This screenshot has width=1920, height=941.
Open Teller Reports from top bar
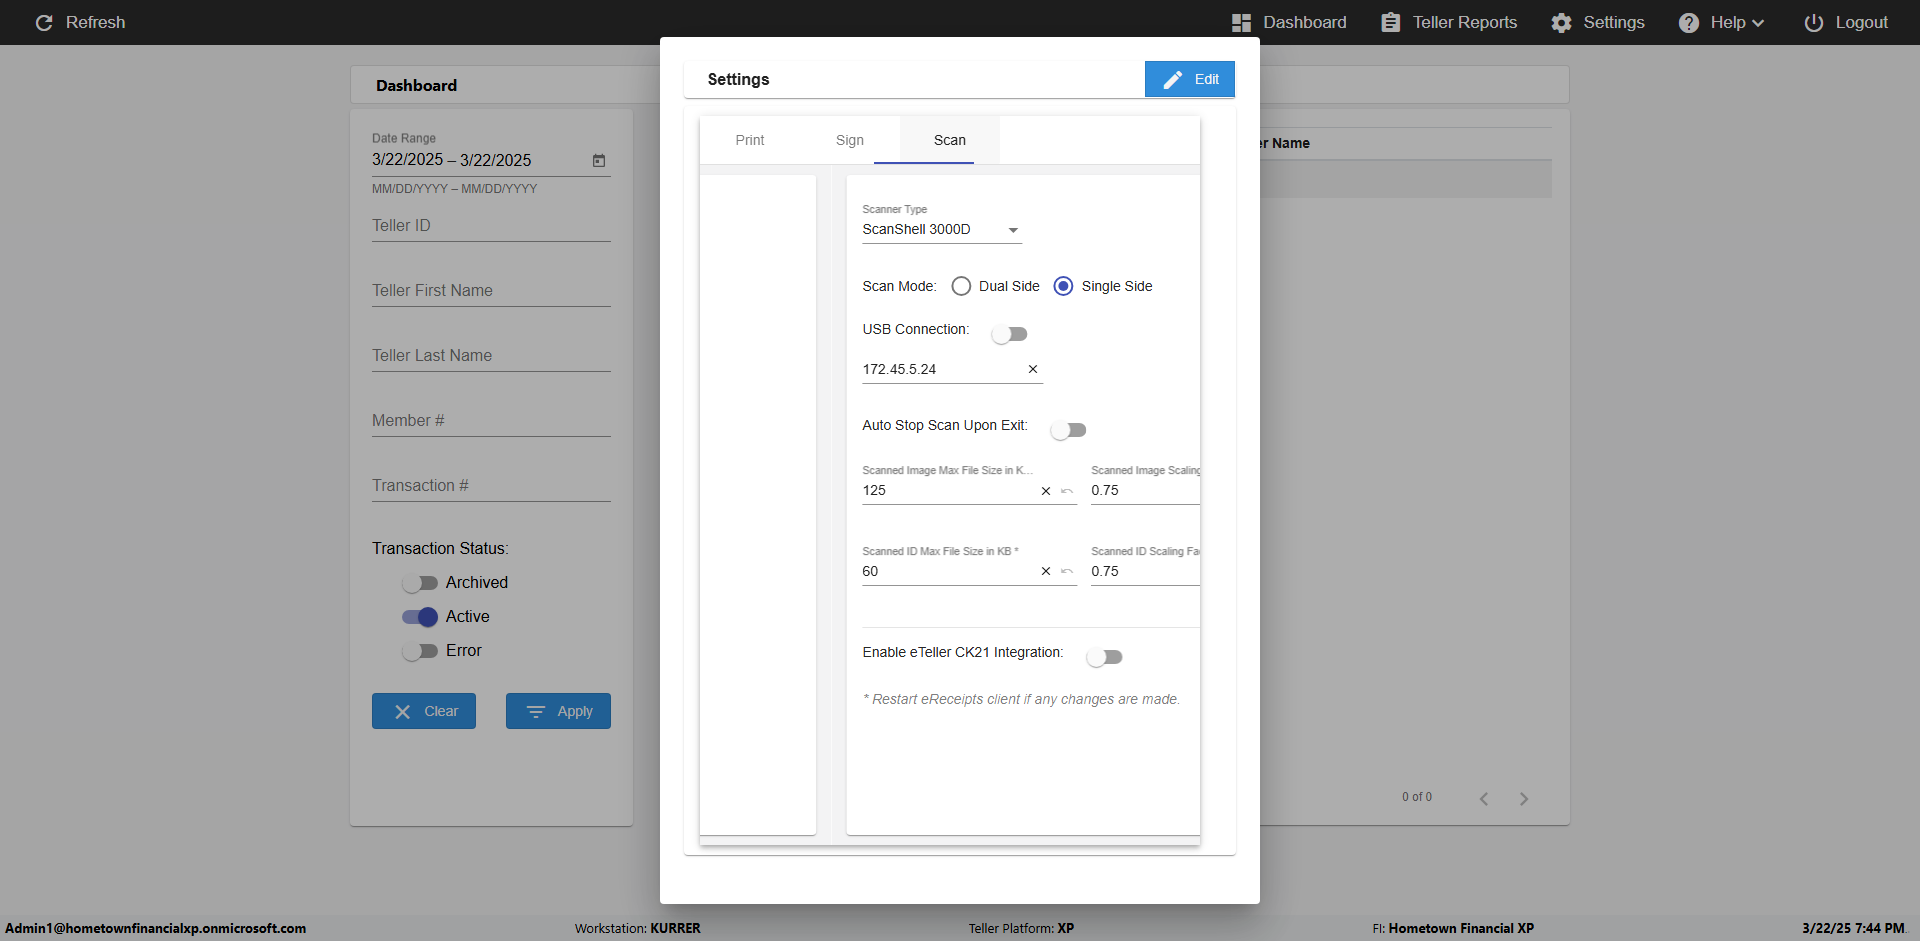tap(1449, 23)
